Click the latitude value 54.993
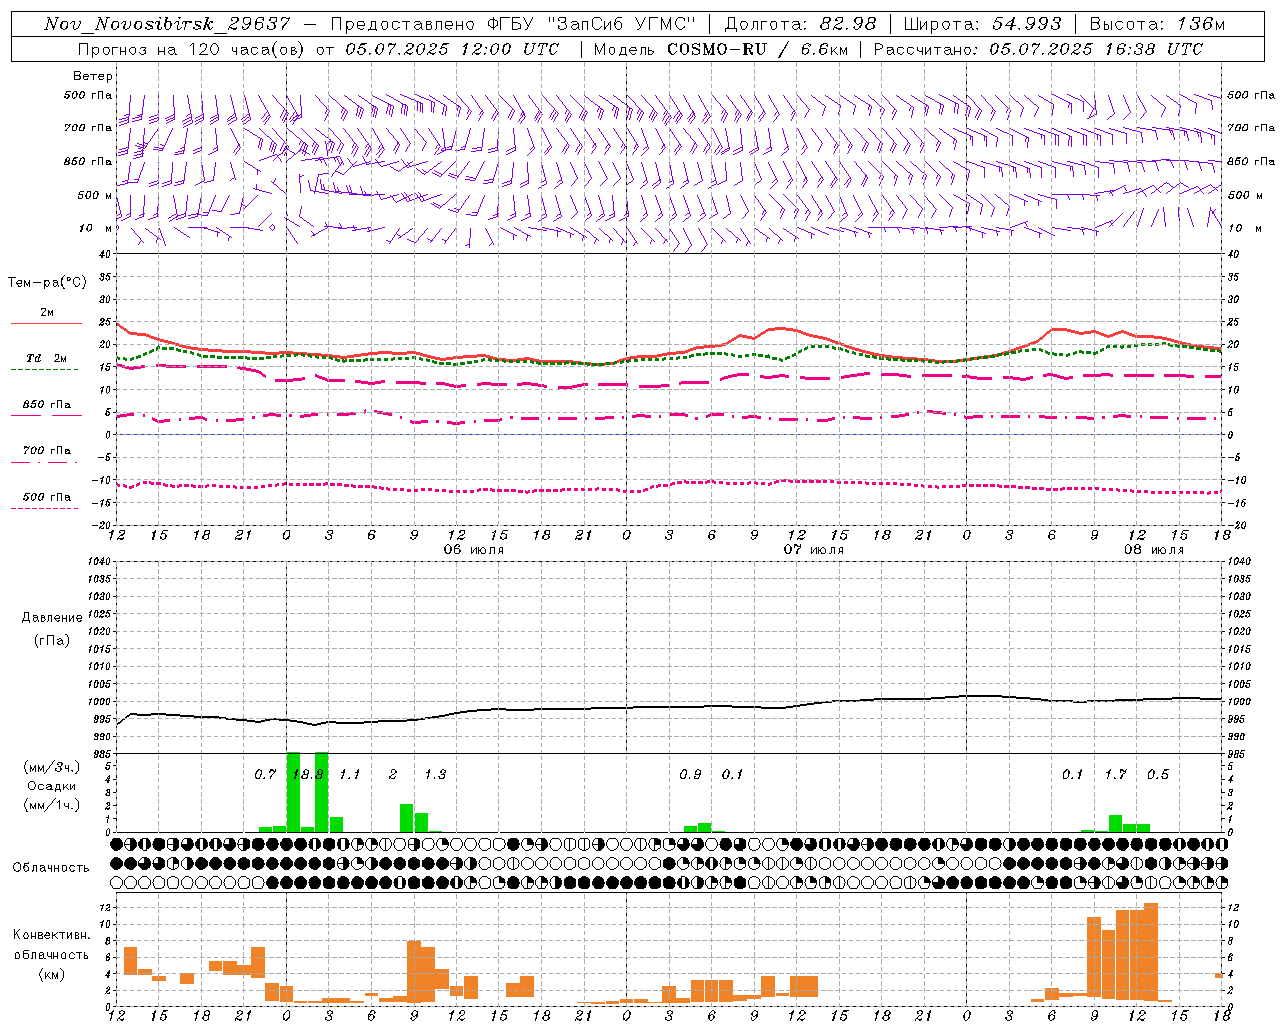Screen dimensions: 1280x1024 click(x=1026, y=24)
